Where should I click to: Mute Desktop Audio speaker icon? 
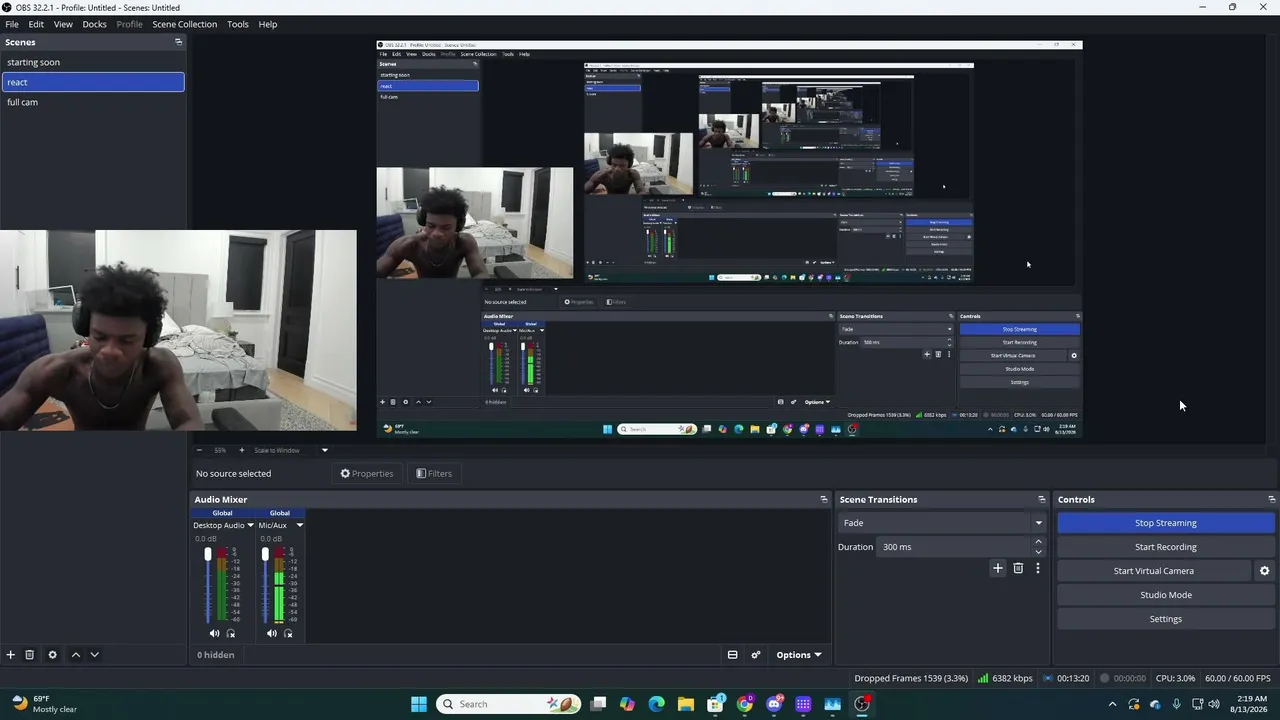(214, 633)
